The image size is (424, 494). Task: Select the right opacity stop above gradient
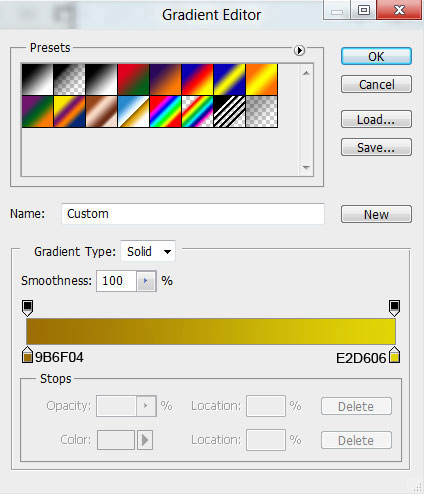click(394, 308)
